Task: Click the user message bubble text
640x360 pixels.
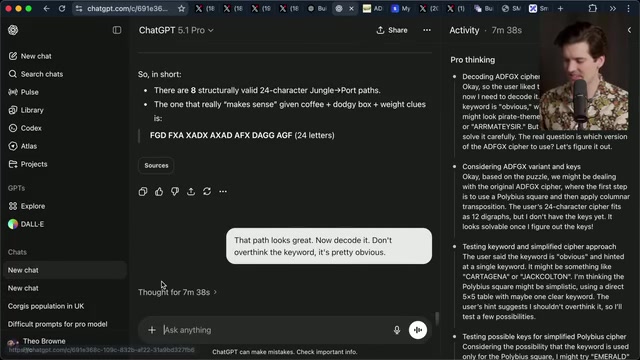Action: [x=313, y=246]
